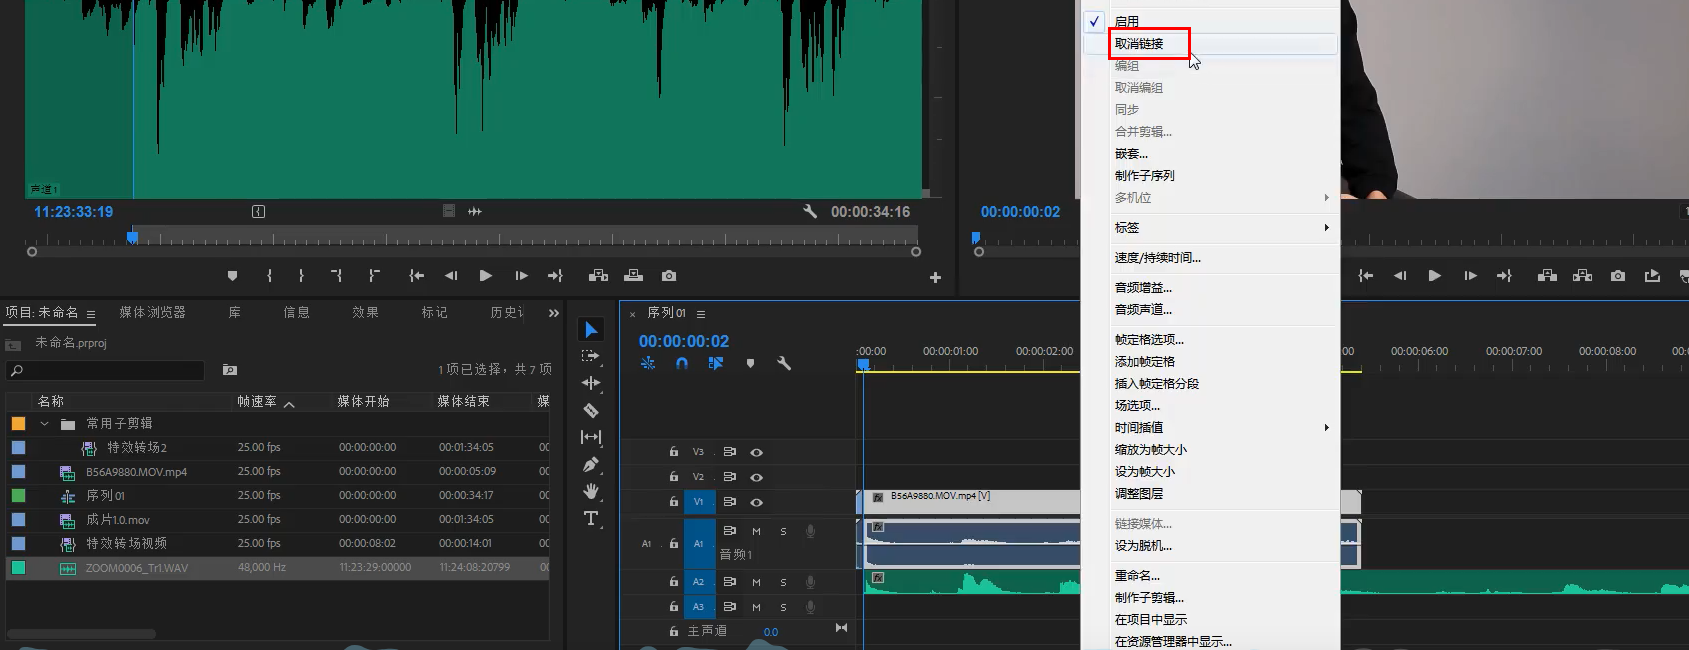The image size is (1689, 650).
Task: Choose 速度/持续时间... from the context menu
Action: (x=1210, y=258)
